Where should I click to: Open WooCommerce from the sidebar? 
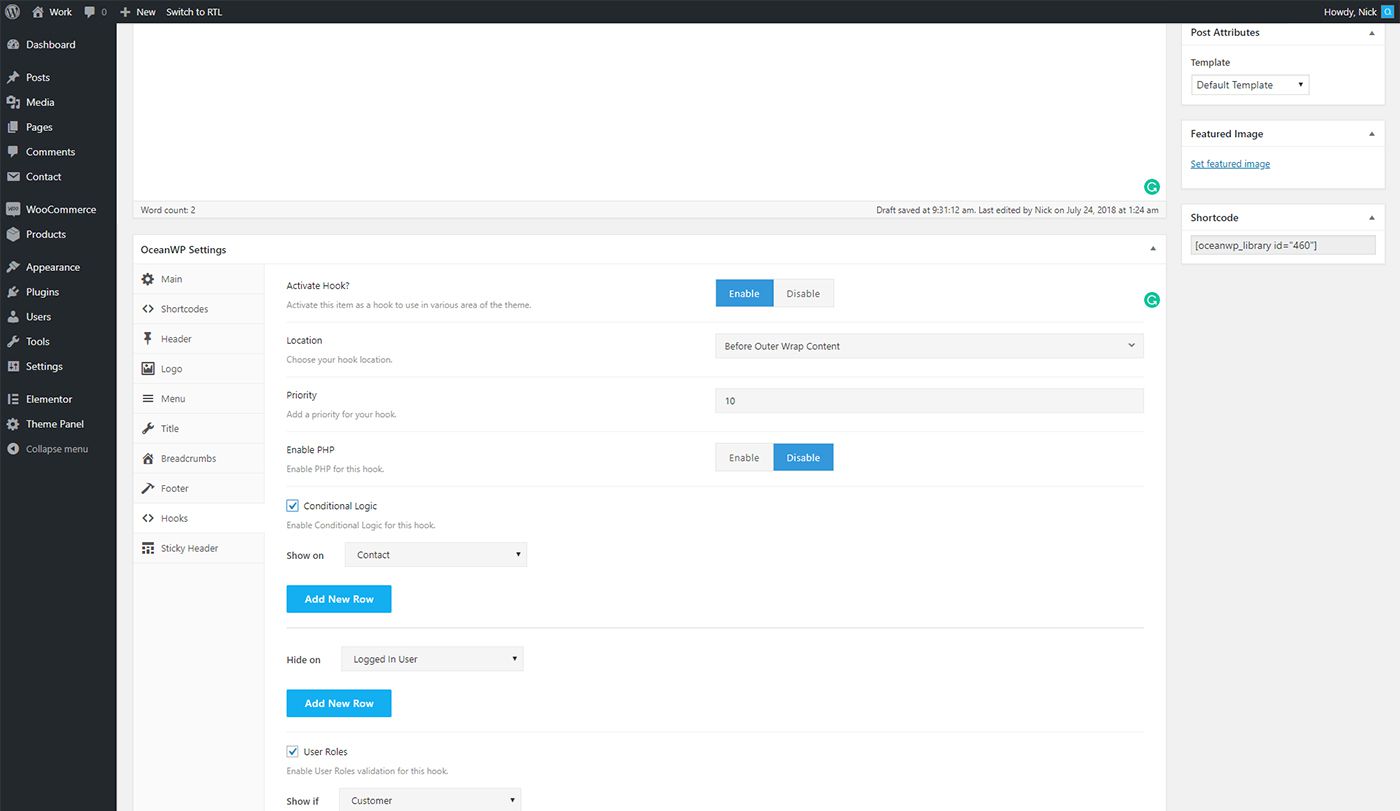coord(58,210)
